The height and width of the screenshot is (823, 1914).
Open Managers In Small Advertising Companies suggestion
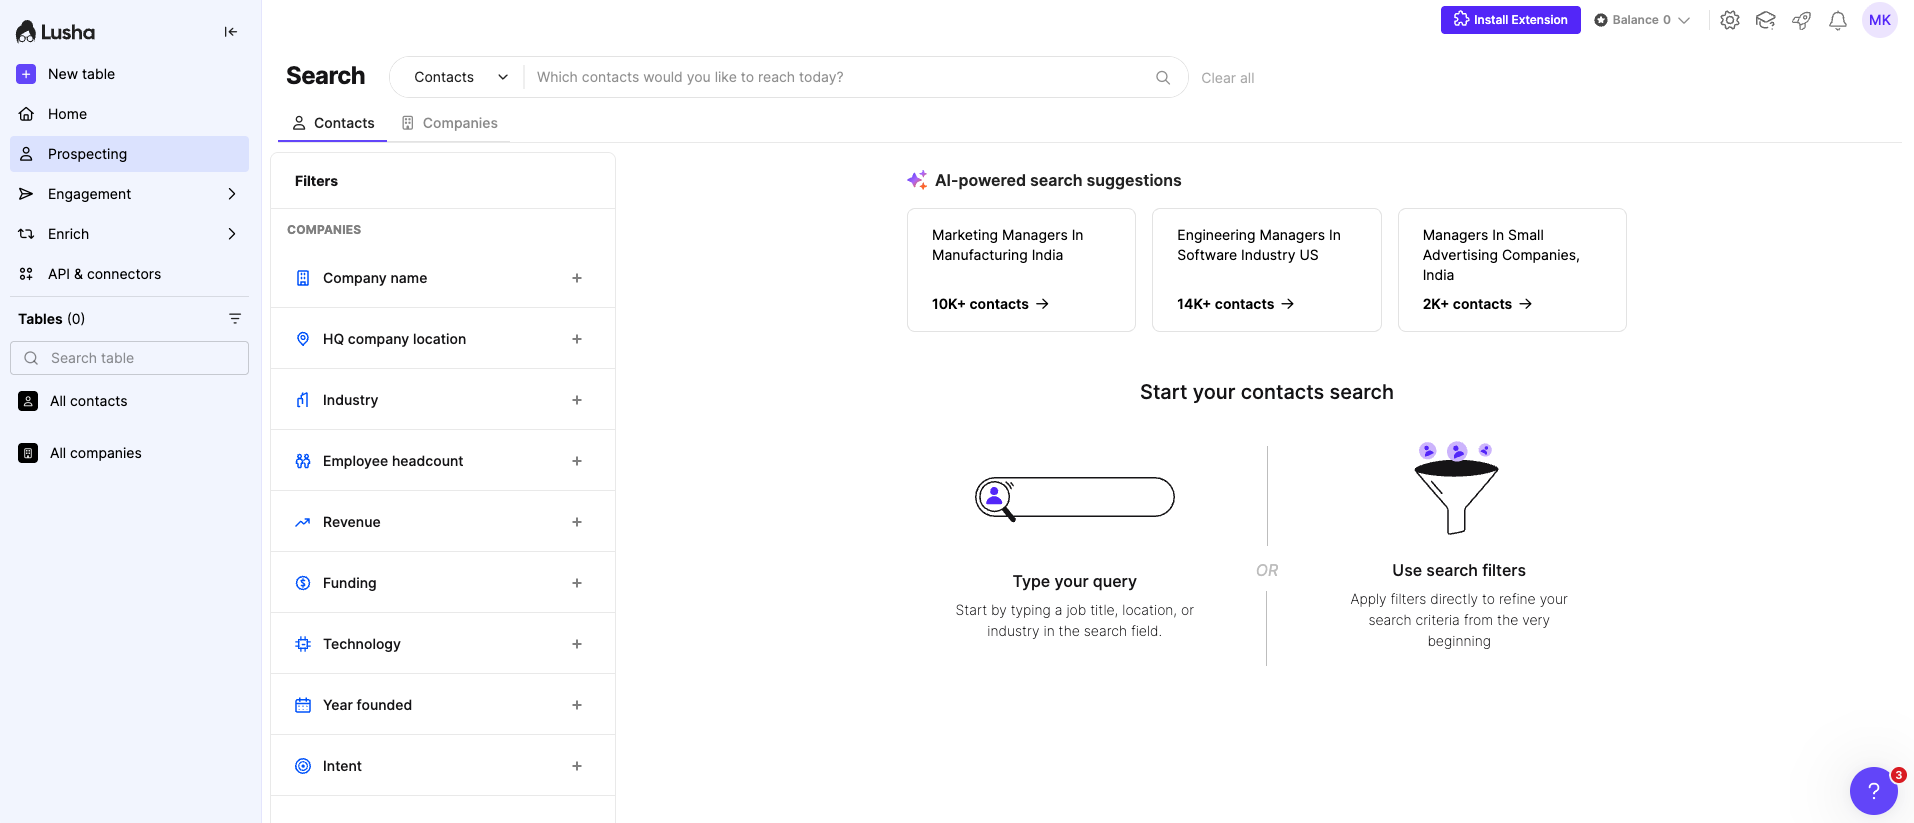(x=1512, y=270)
